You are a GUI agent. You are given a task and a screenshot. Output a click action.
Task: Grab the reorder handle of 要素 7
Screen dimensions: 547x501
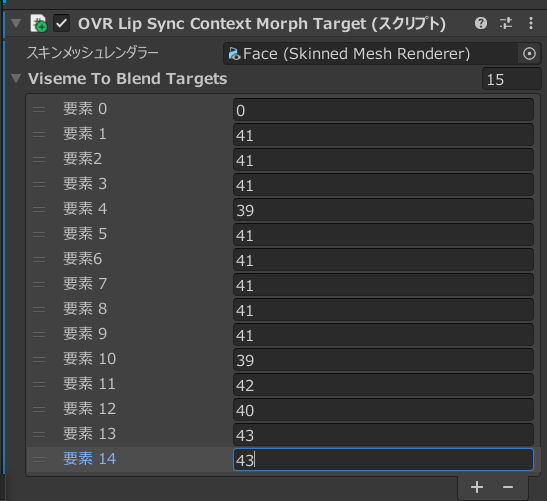[x=39, y=284]
